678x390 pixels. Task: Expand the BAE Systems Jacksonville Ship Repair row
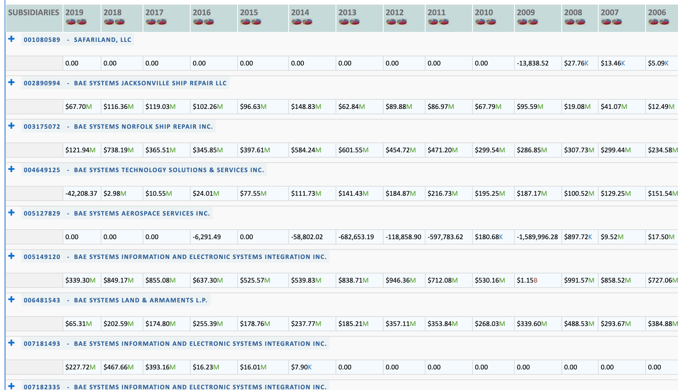pos(11,82)
